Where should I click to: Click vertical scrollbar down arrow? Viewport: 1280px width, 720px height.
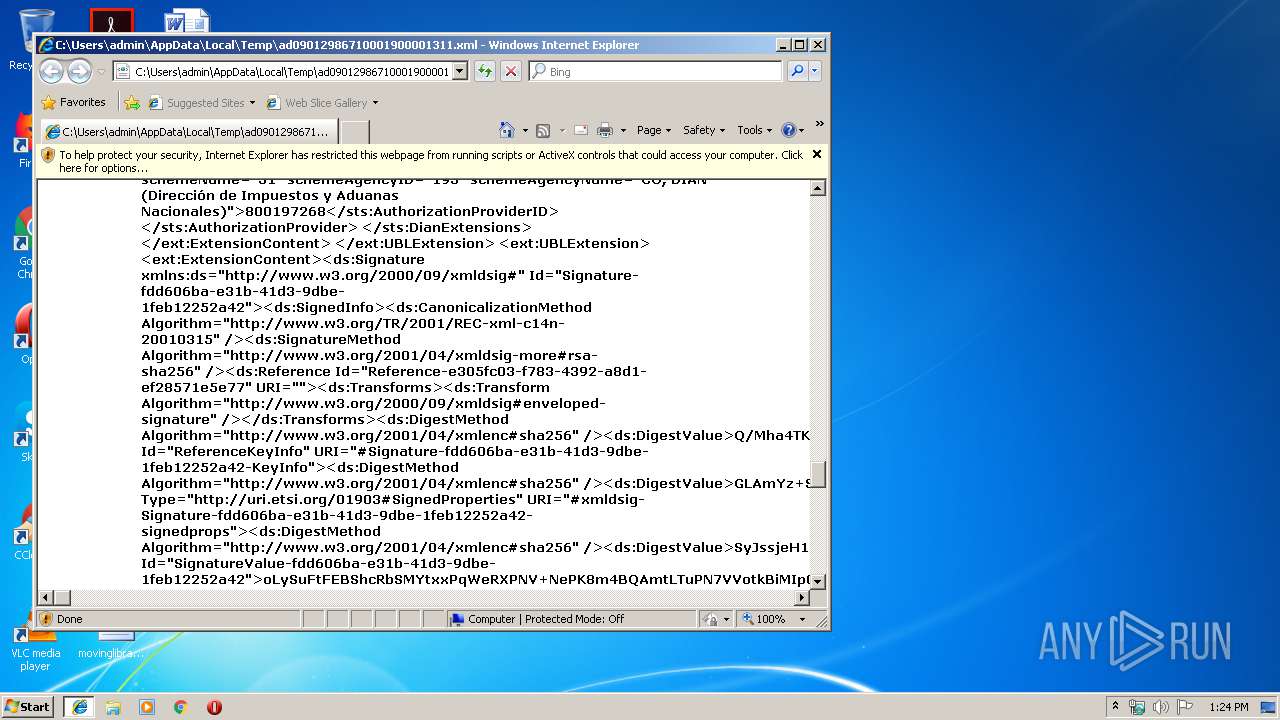(817, 581)
